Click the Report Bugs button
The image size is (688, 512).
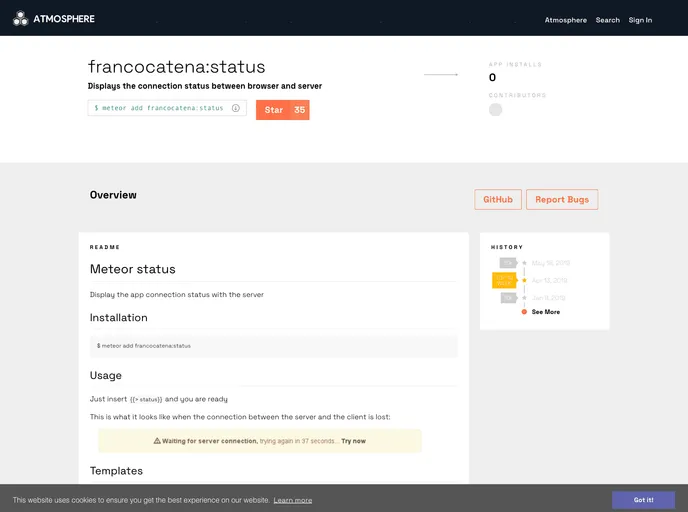(x=562, y=200)
